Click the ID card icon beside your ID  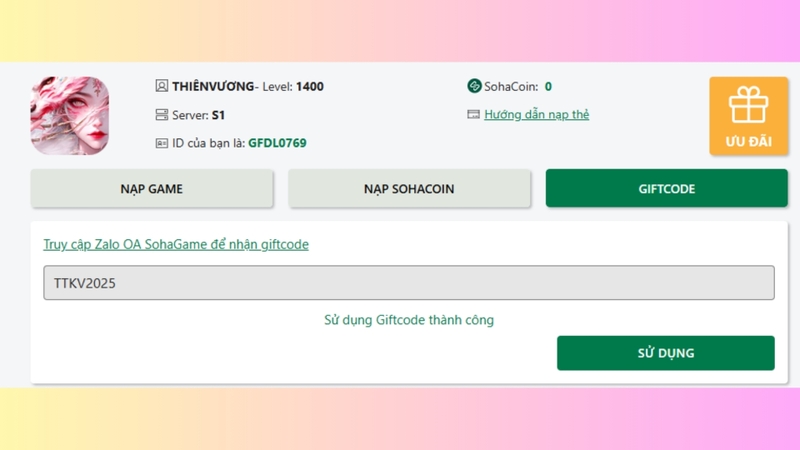pos(162,143)
